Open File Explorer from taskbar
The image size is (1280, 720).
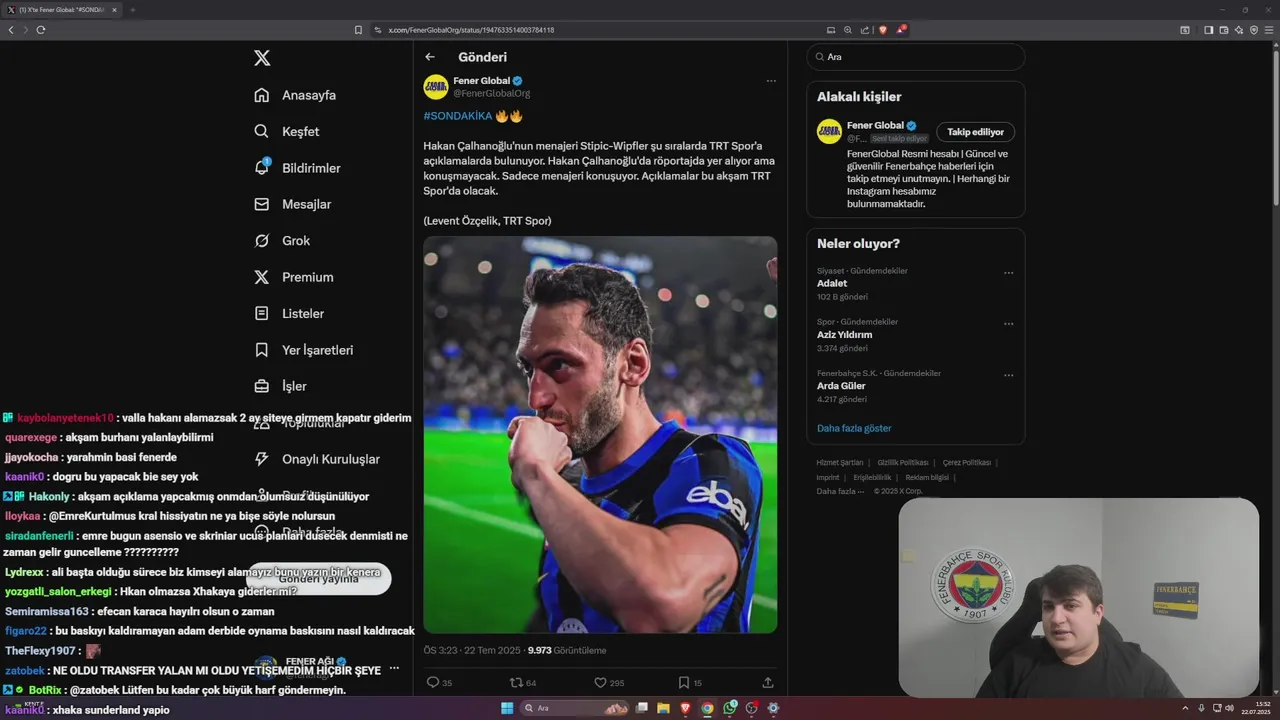(663, 708)
